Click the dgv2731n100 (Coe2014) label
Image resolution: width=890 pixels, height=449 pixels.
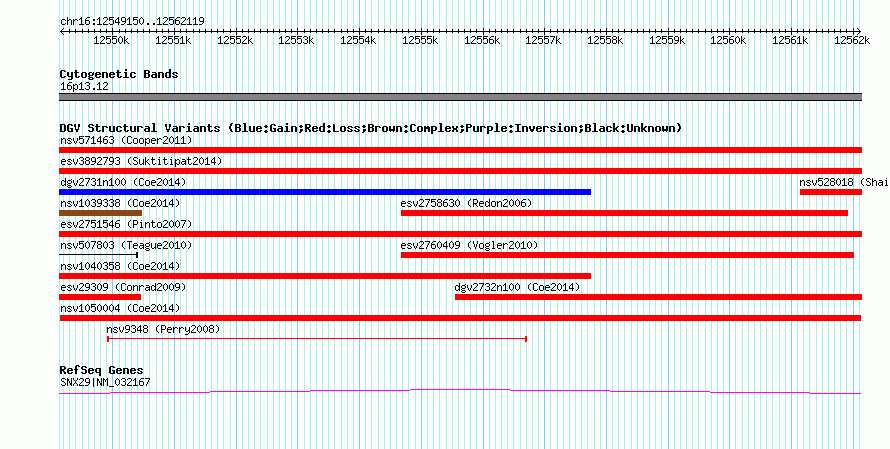coord(123,182)
